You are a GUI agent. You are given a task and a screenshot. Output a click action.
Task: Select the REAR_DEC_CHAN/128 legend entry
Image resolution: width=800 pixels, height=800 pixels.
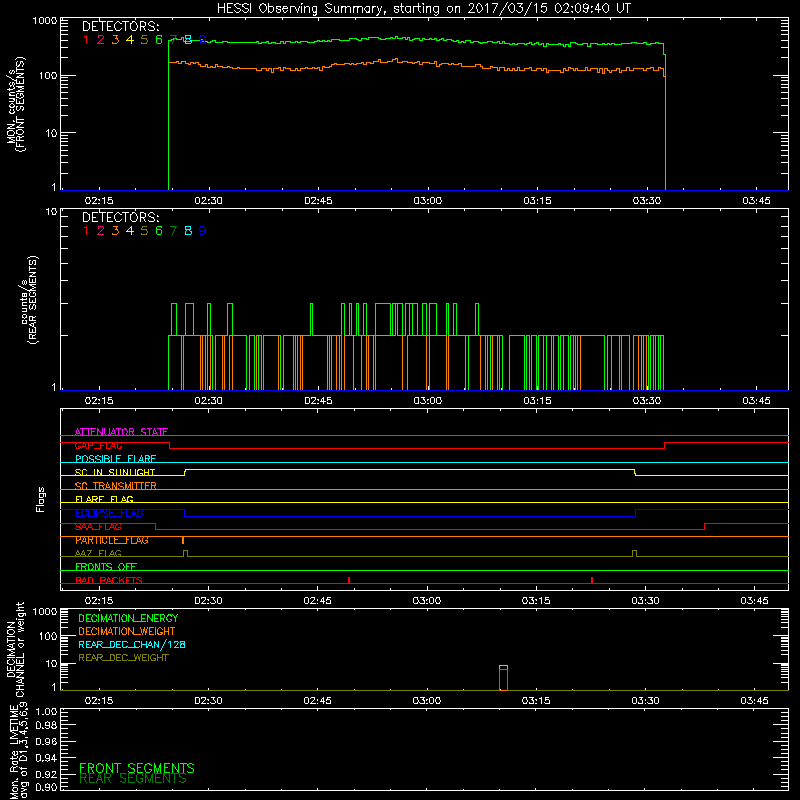pos(132,644)
